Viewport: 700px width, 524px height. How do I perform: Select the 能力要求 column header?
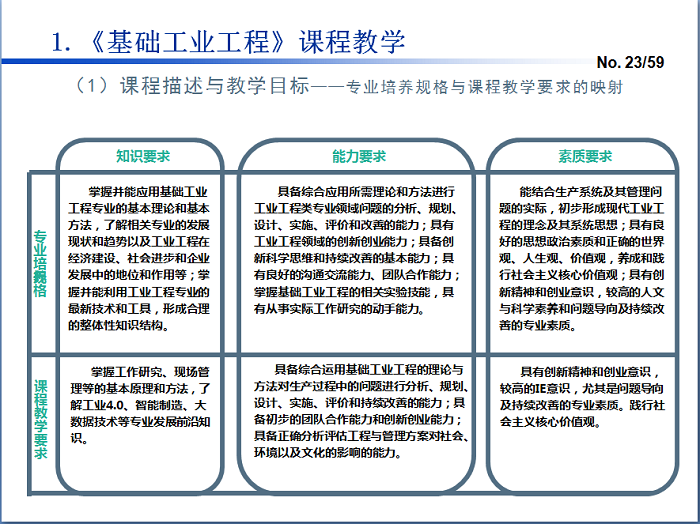coord(359,156)
